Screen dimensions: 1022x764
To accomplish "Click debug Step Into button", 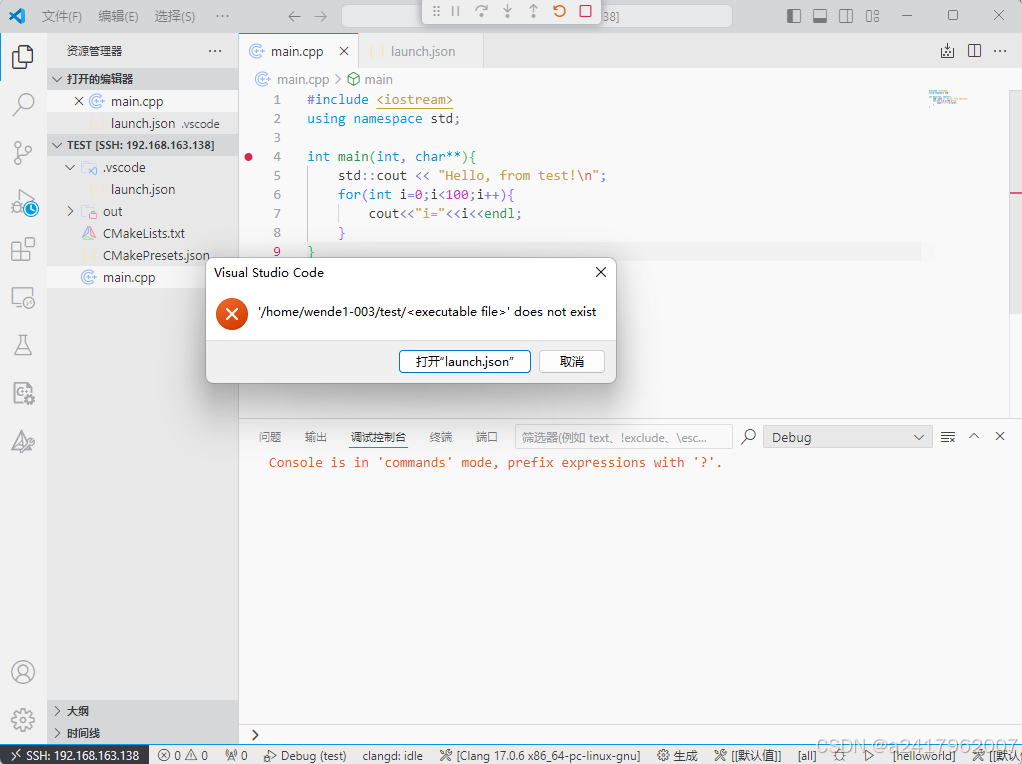I will tap(507, 11).
